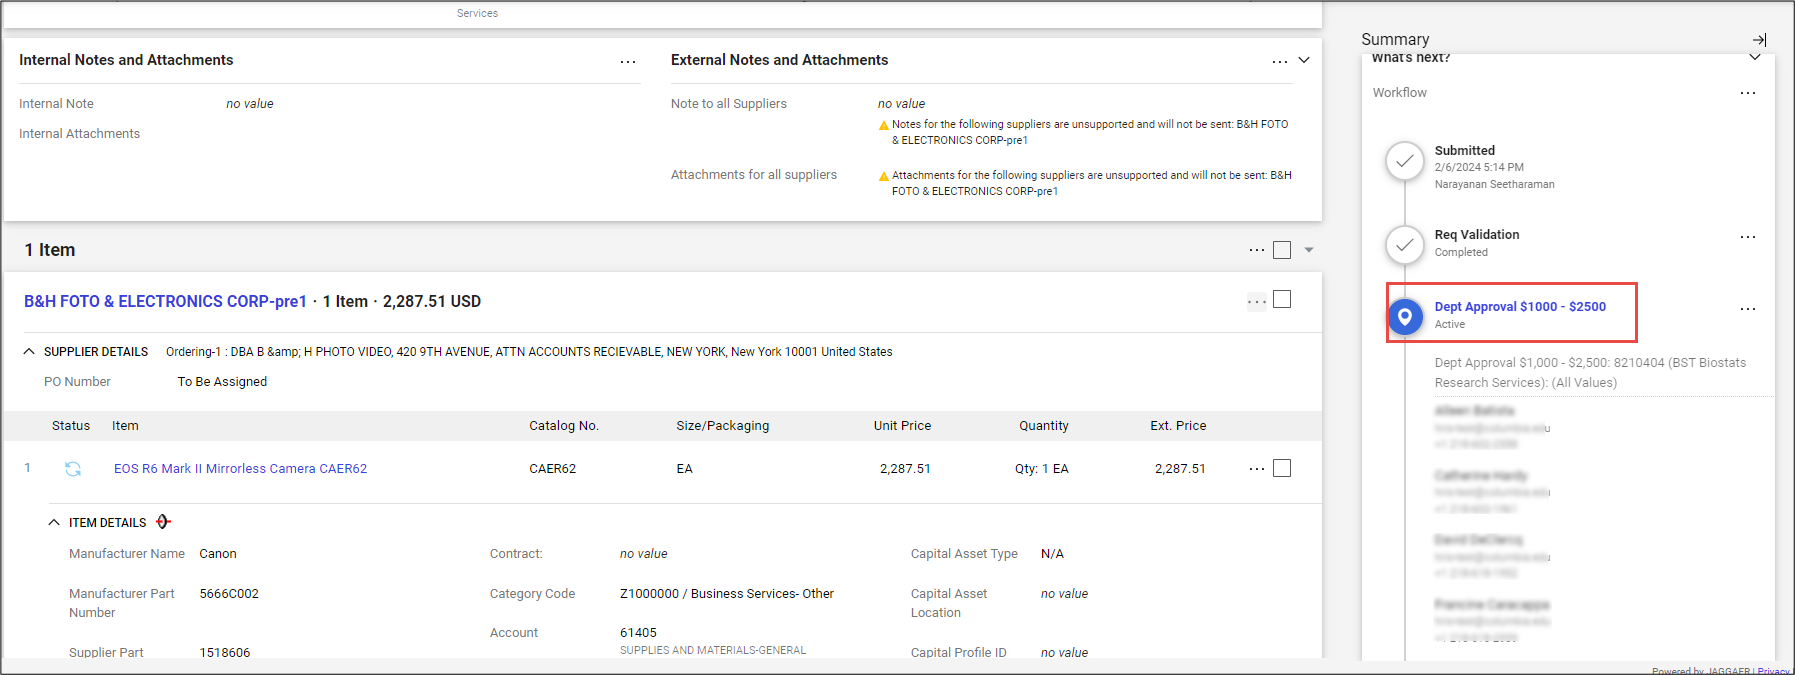Click Account value 61405
1795x675 pixels.
pos(638,632)
